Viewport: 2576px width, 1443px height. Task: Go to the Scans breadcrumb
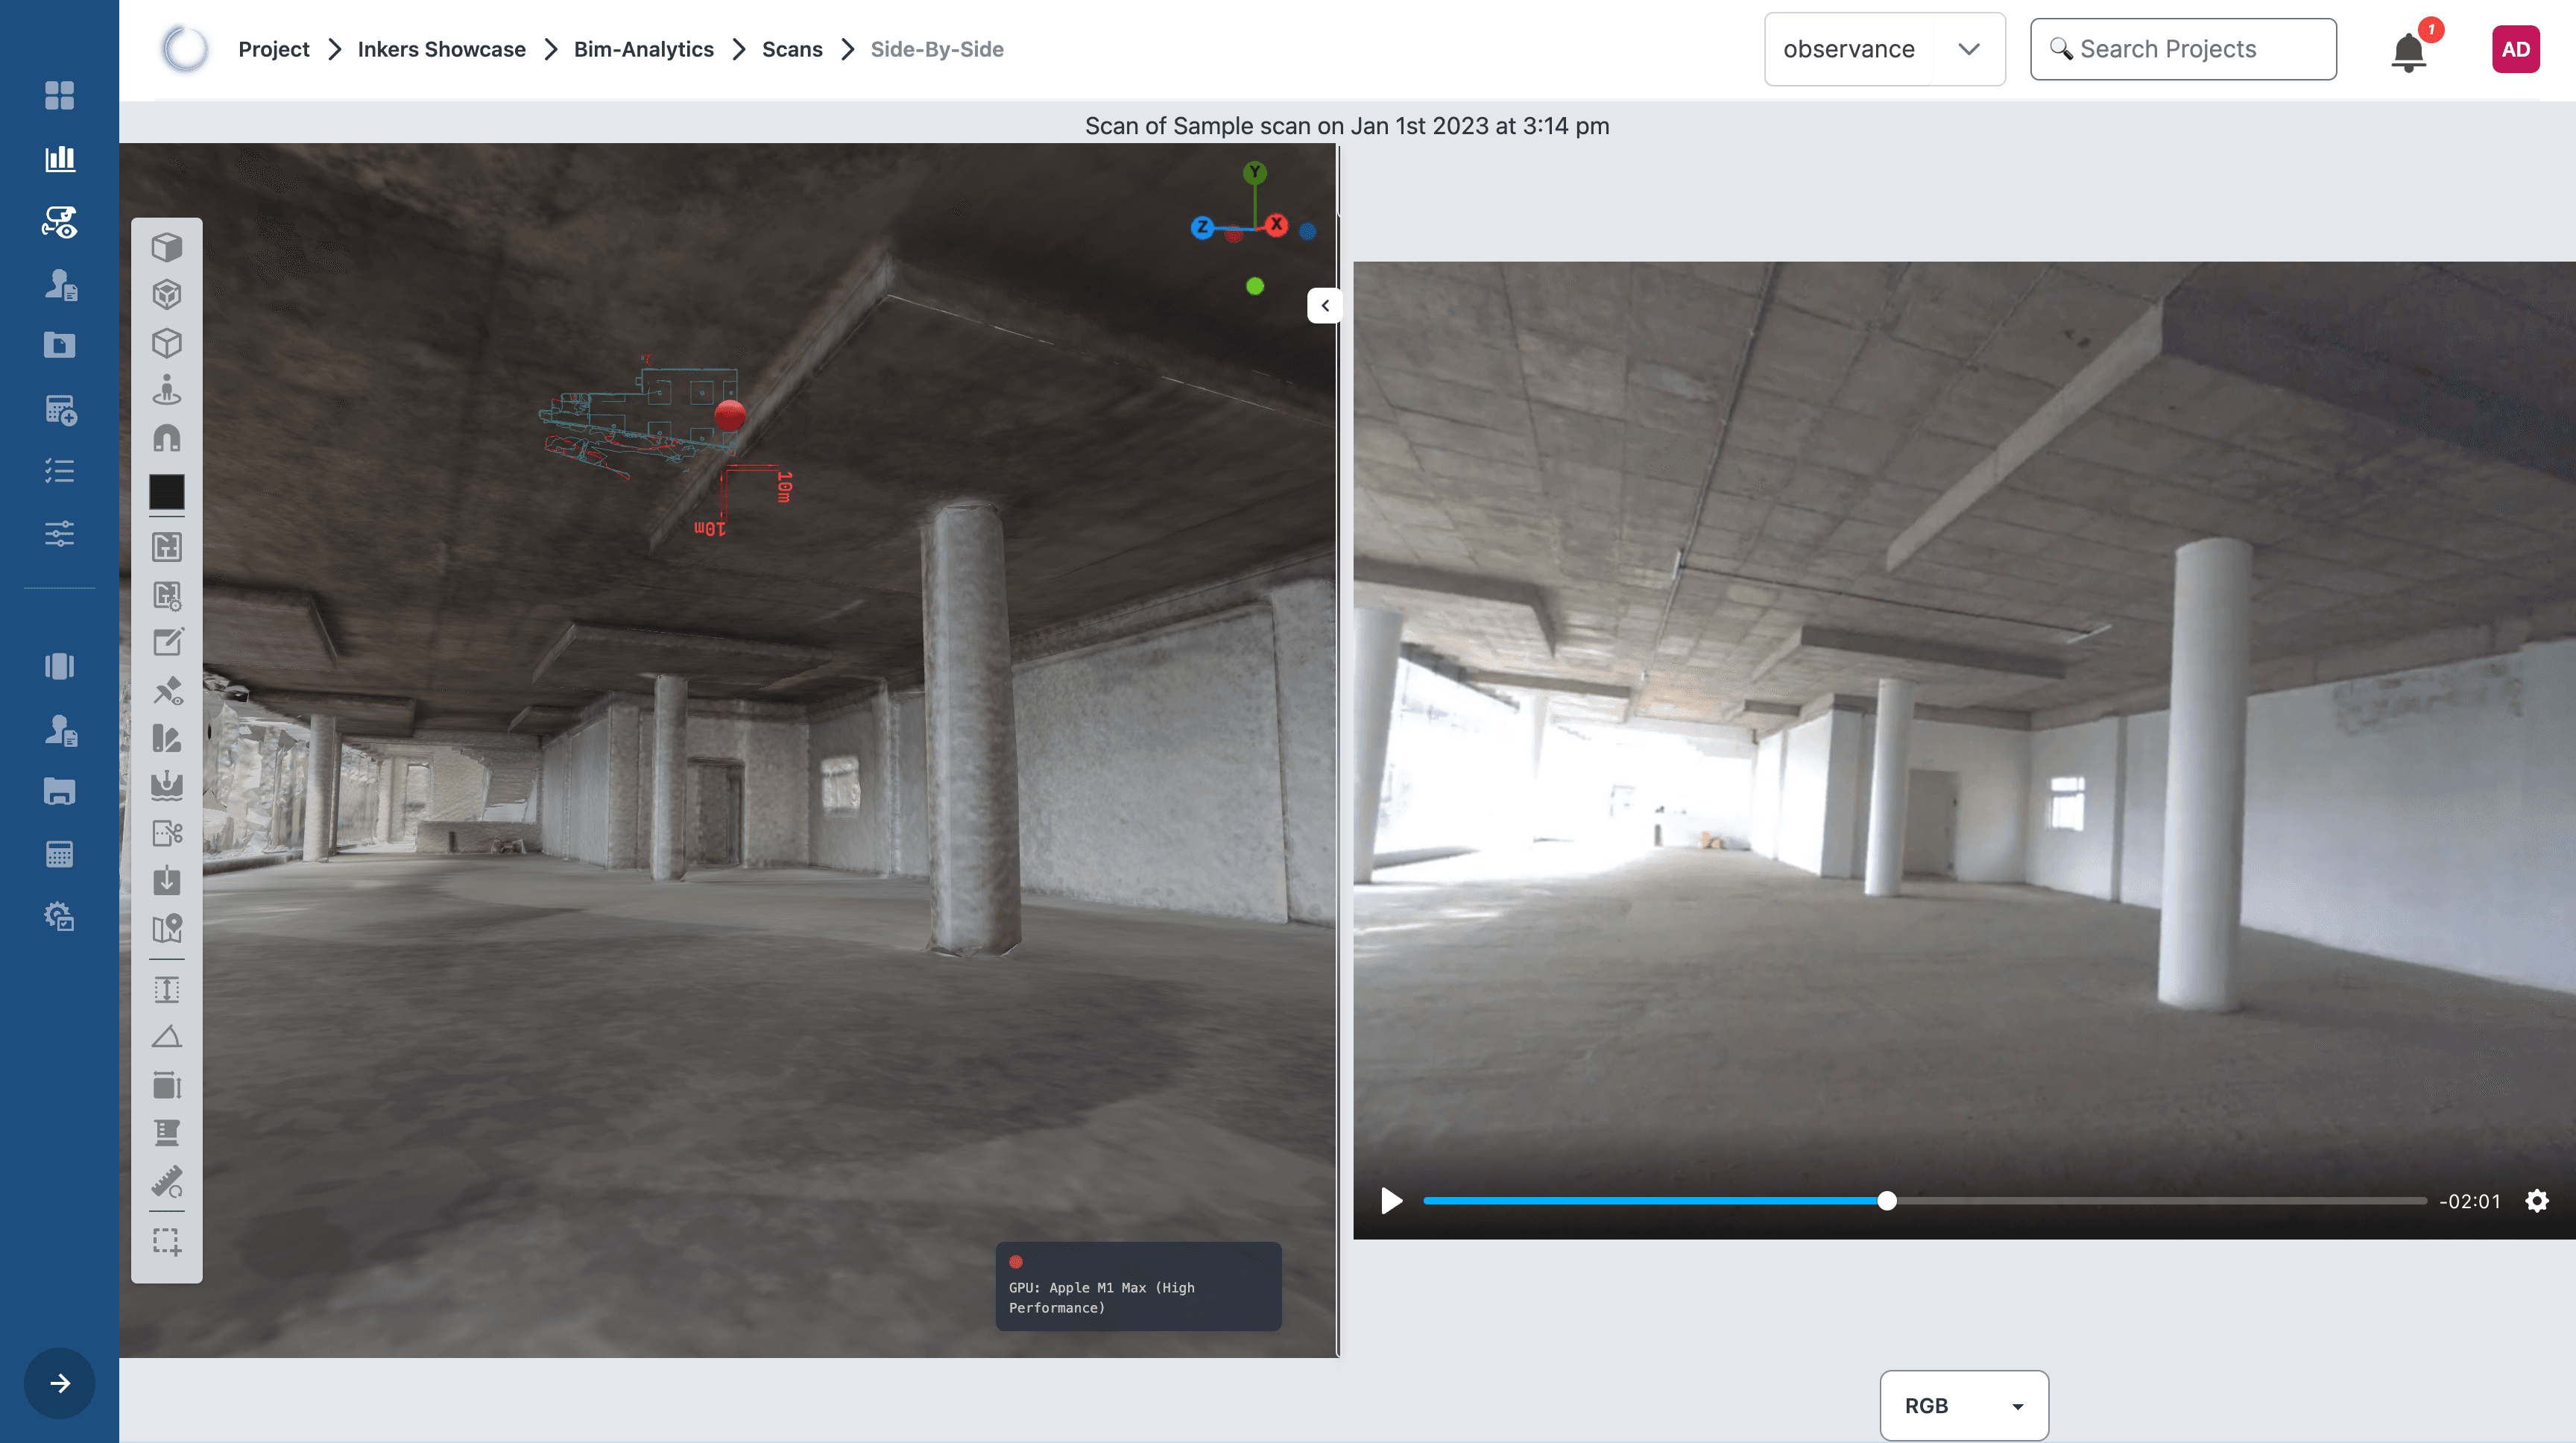coord(791,49)
